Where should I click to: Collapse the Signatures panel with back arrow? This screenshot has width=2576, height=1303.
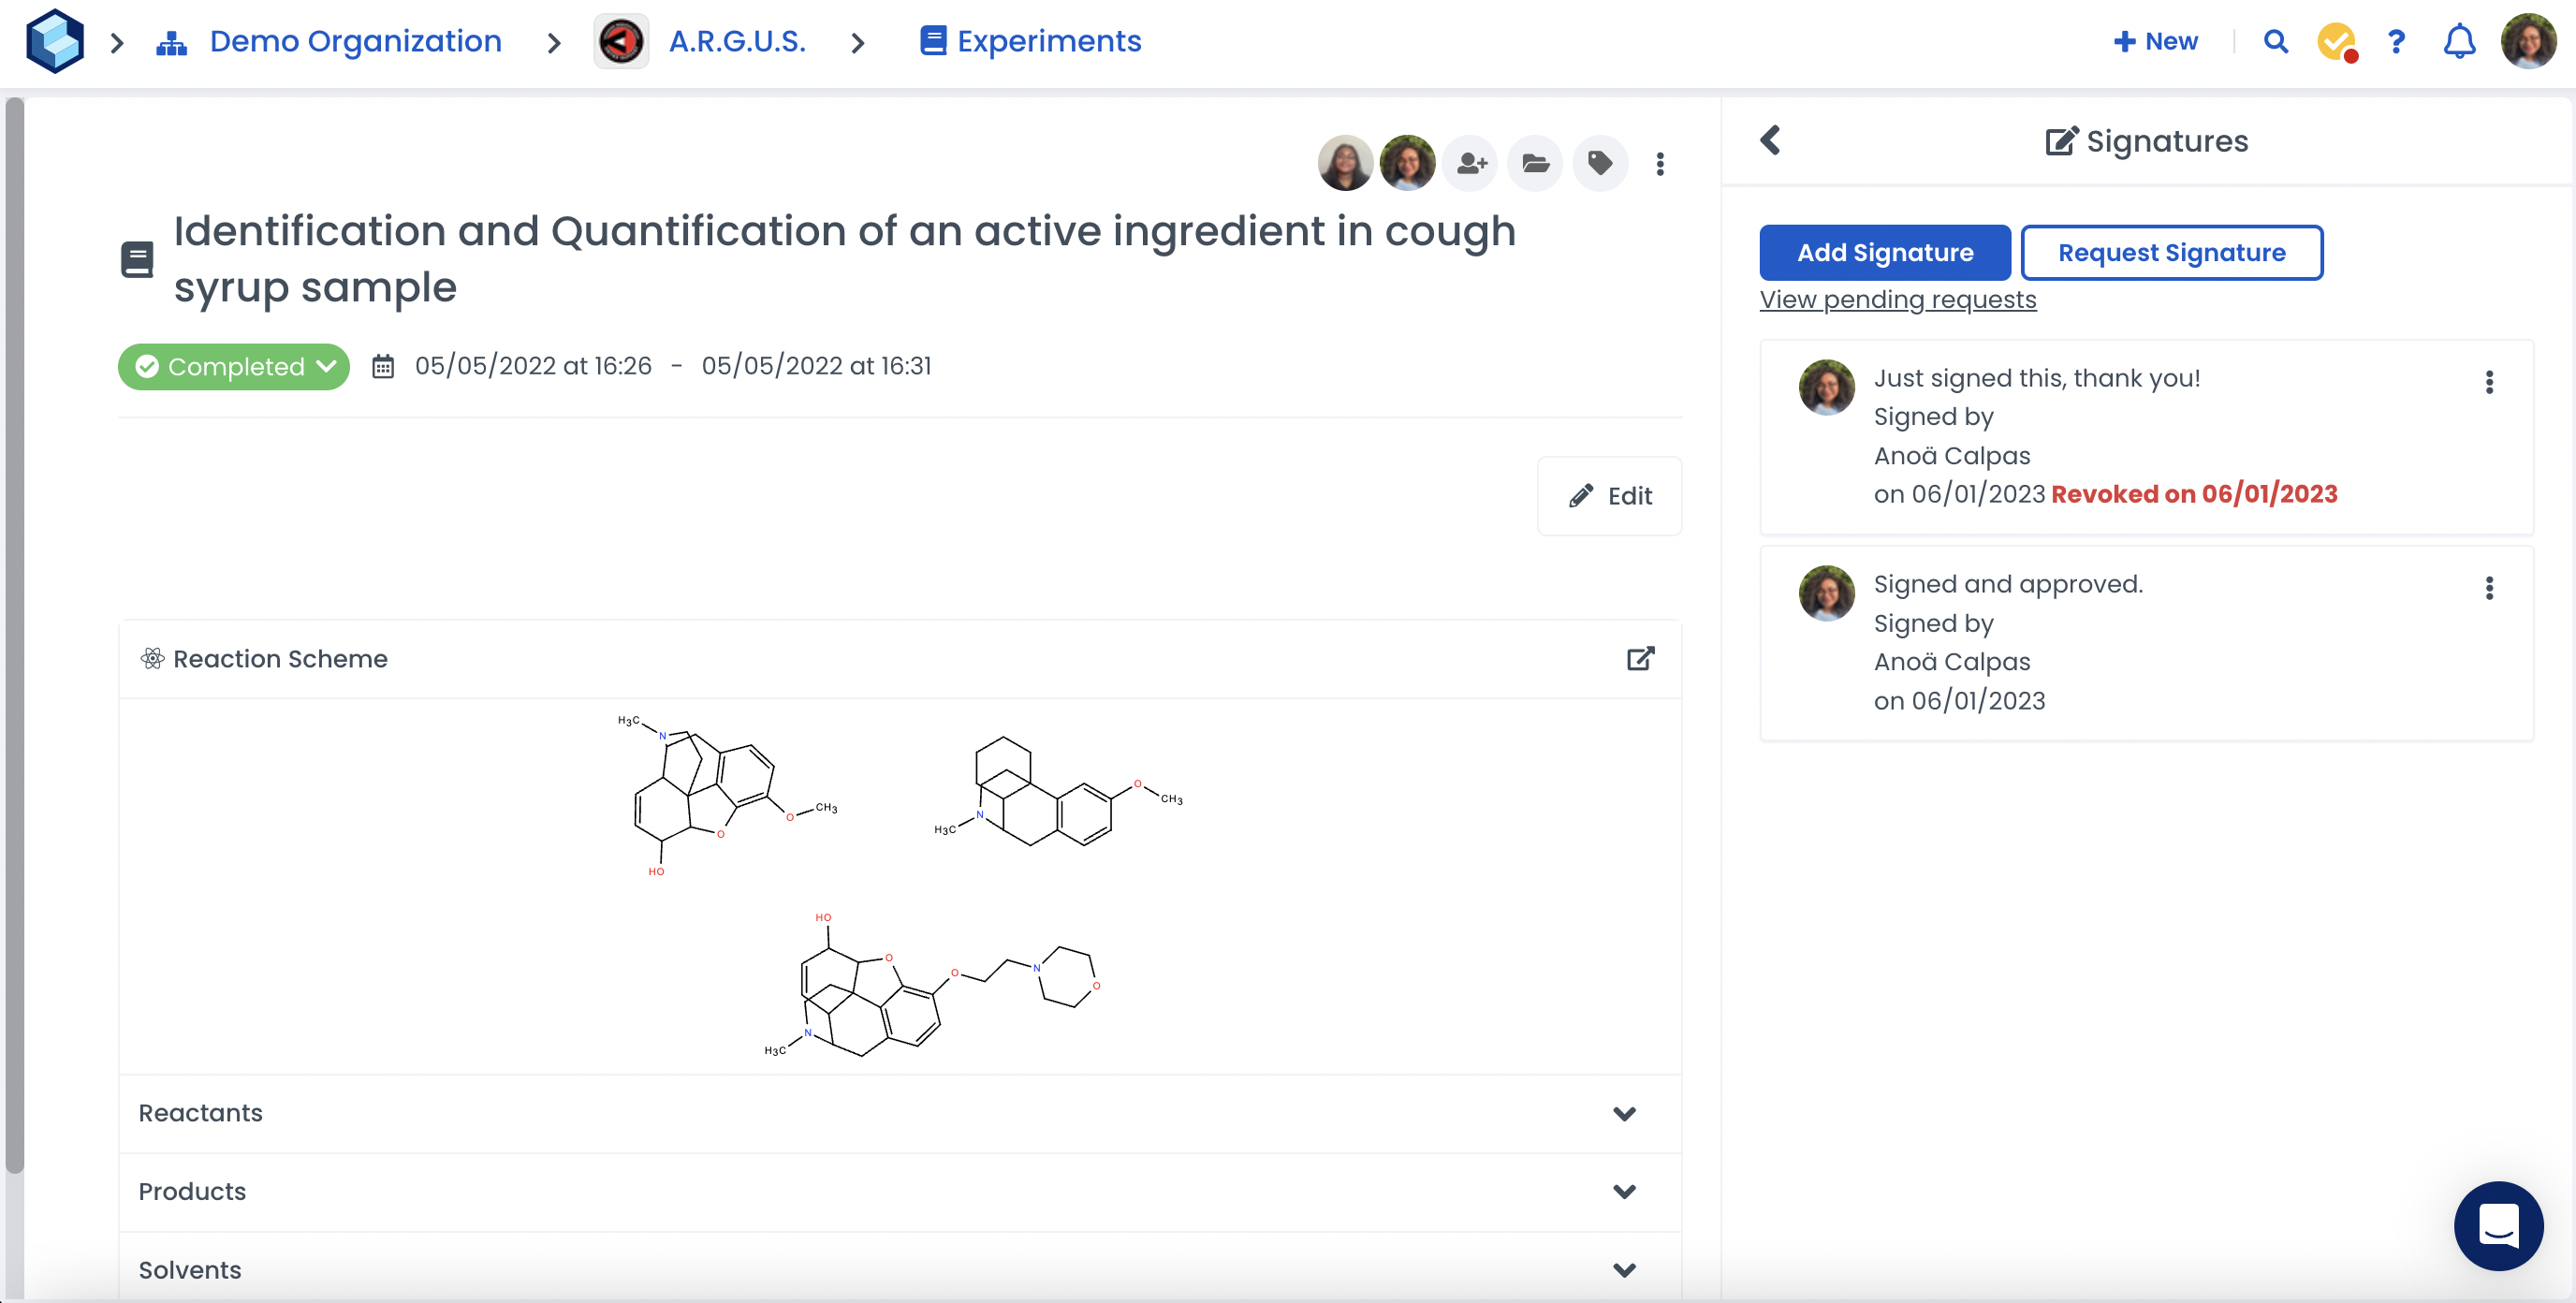point(1770,140)
